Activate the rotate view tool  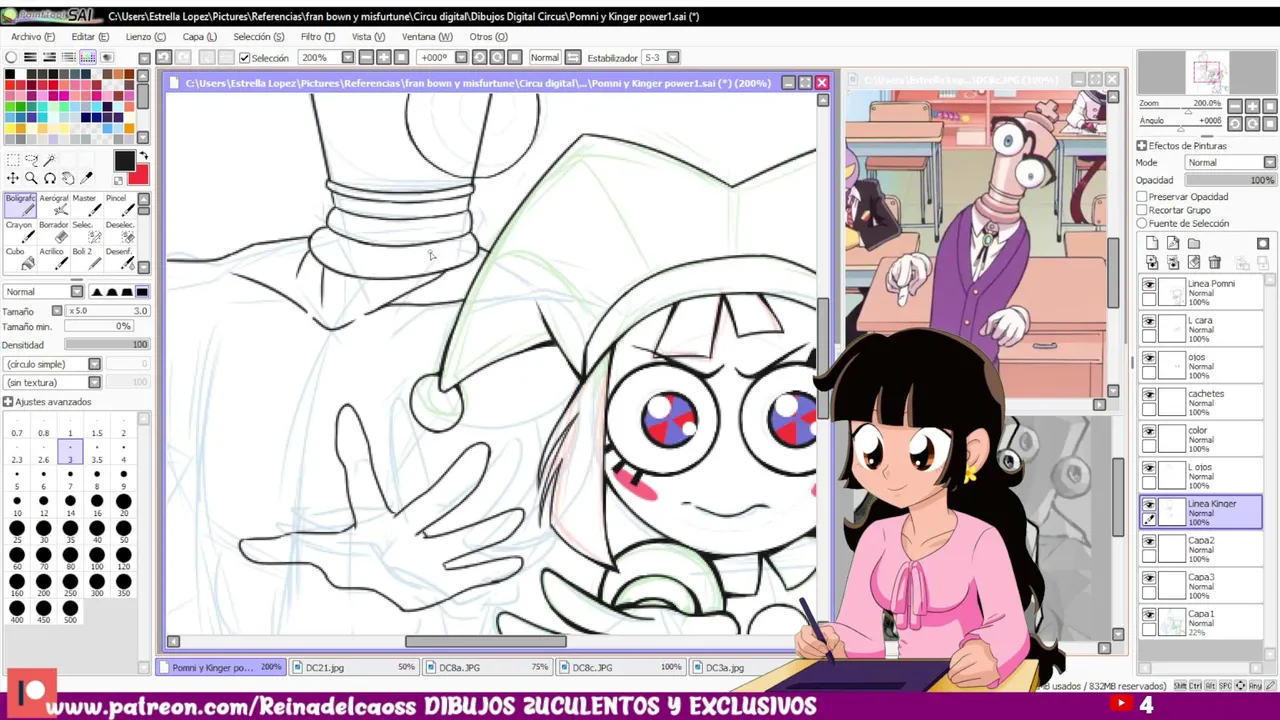point(50,178)
